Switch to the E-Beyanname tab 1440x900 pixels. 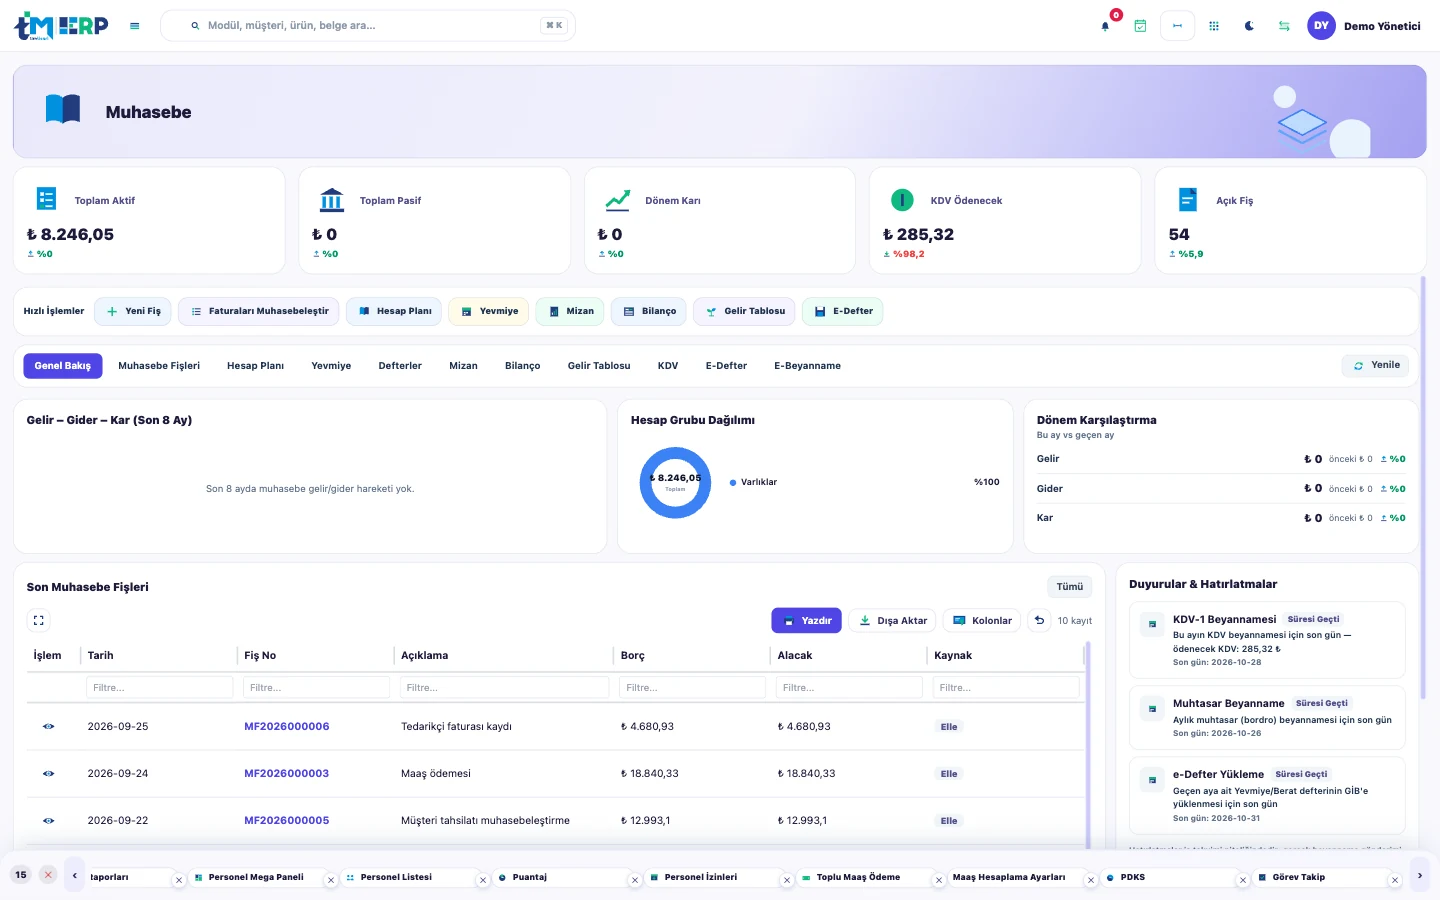pyautogui.click(x=807, y=366)
